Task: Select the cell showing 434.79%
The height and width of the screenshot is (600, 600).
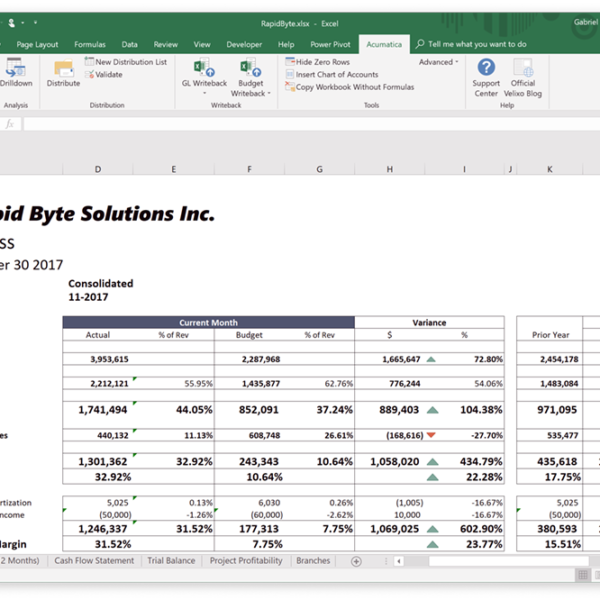Action: (464, 461)
